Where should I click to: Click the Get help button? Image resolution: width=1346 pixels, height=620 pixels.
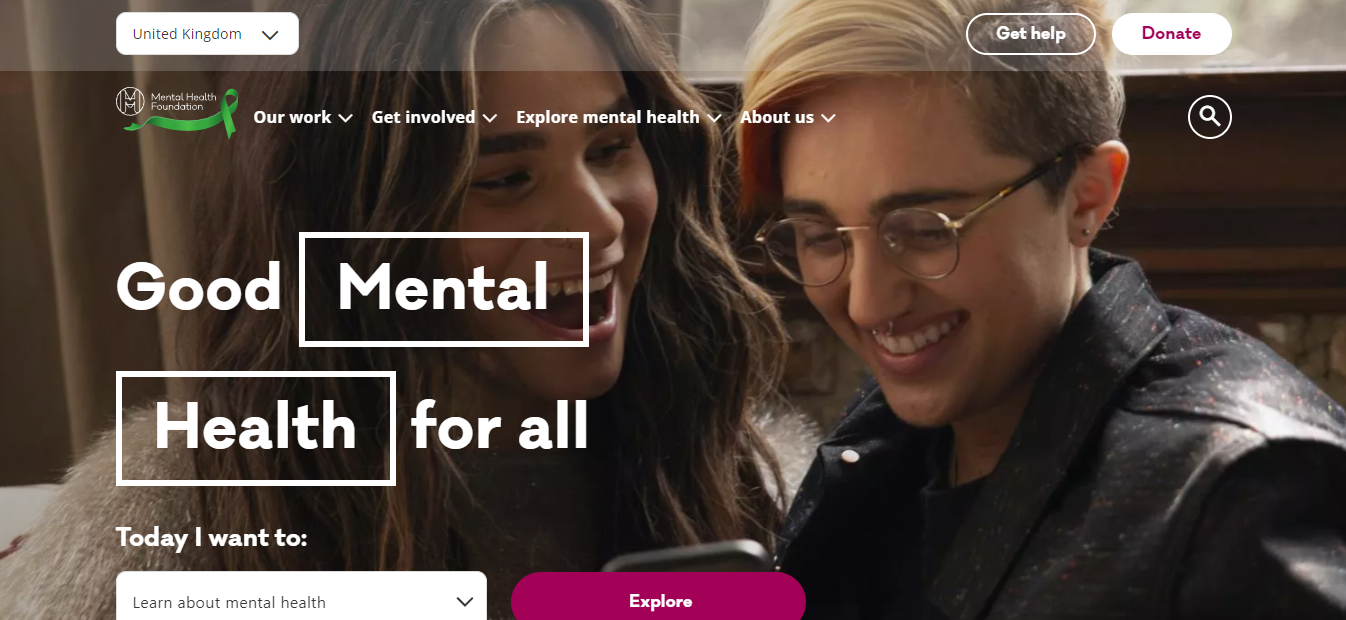(x=1030, y=33)
